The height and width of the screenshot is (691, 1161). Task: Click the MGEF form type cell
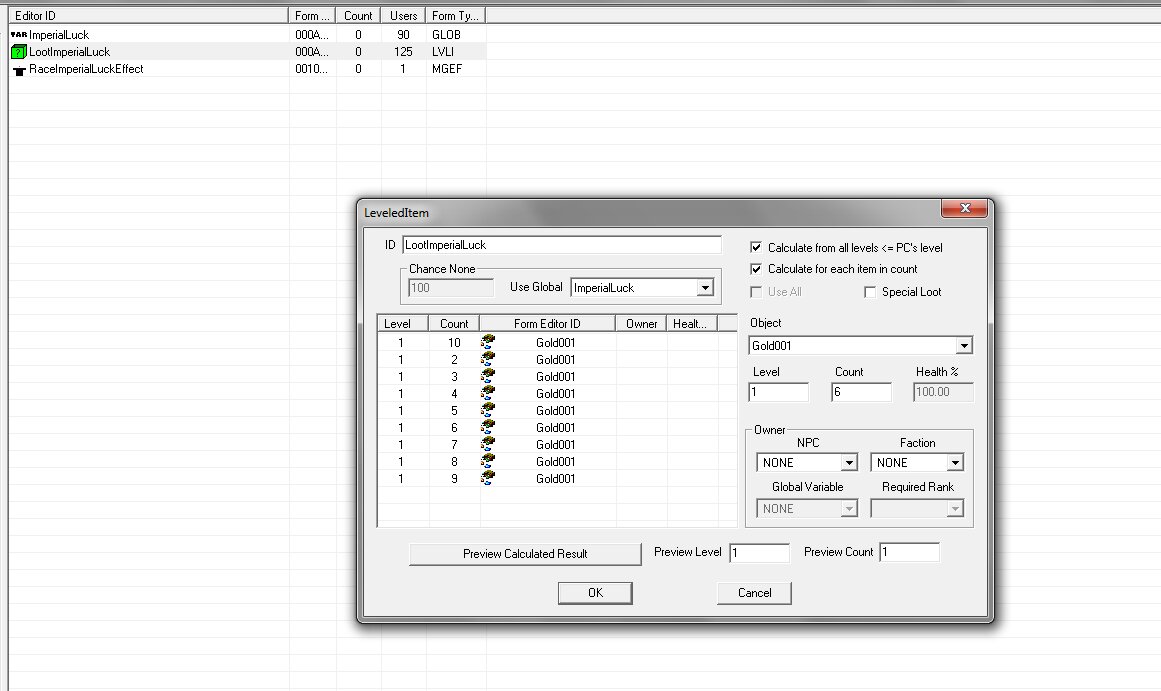[447, 69]
